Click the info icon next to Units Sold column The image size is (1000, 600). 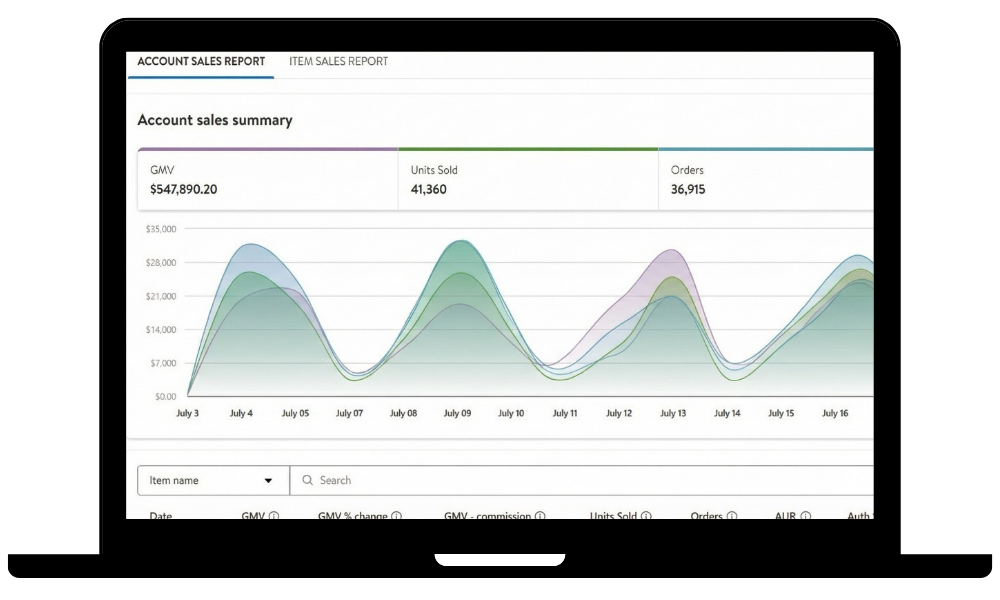647,516
